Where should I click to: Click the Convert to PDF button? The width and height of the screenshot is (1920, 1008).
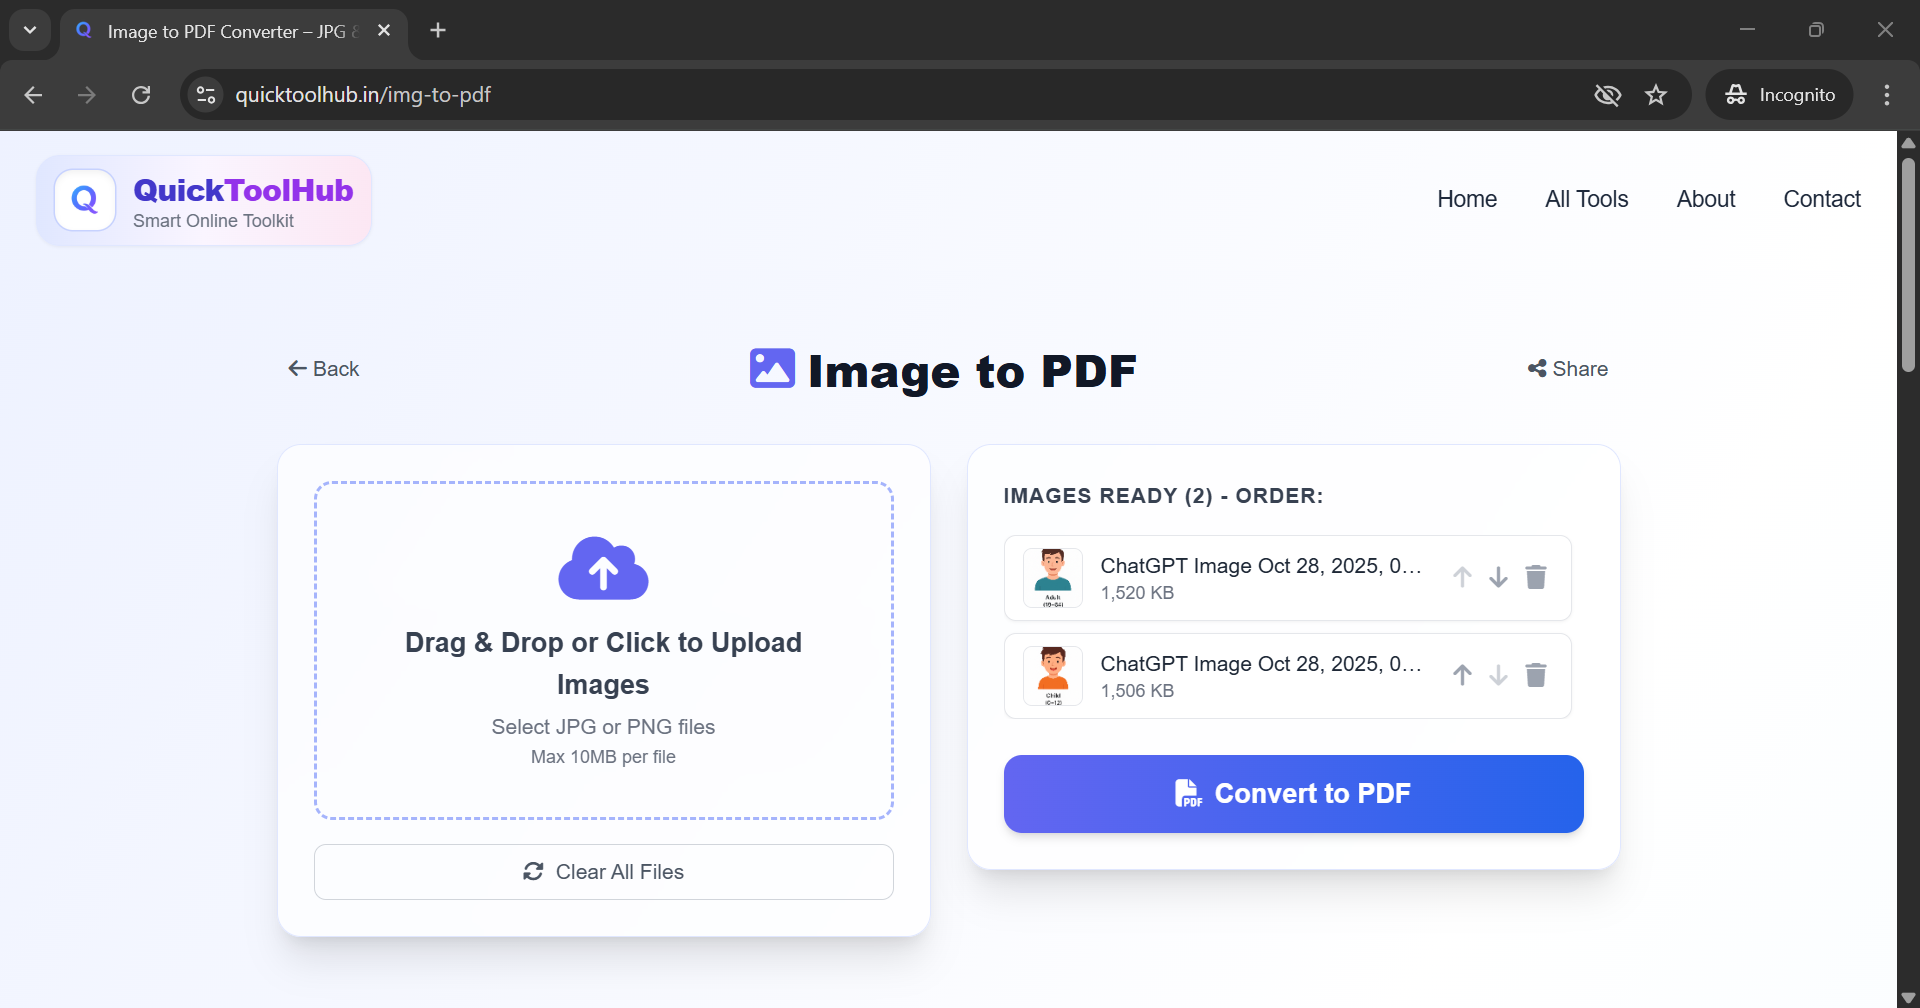coord(1292,793)
